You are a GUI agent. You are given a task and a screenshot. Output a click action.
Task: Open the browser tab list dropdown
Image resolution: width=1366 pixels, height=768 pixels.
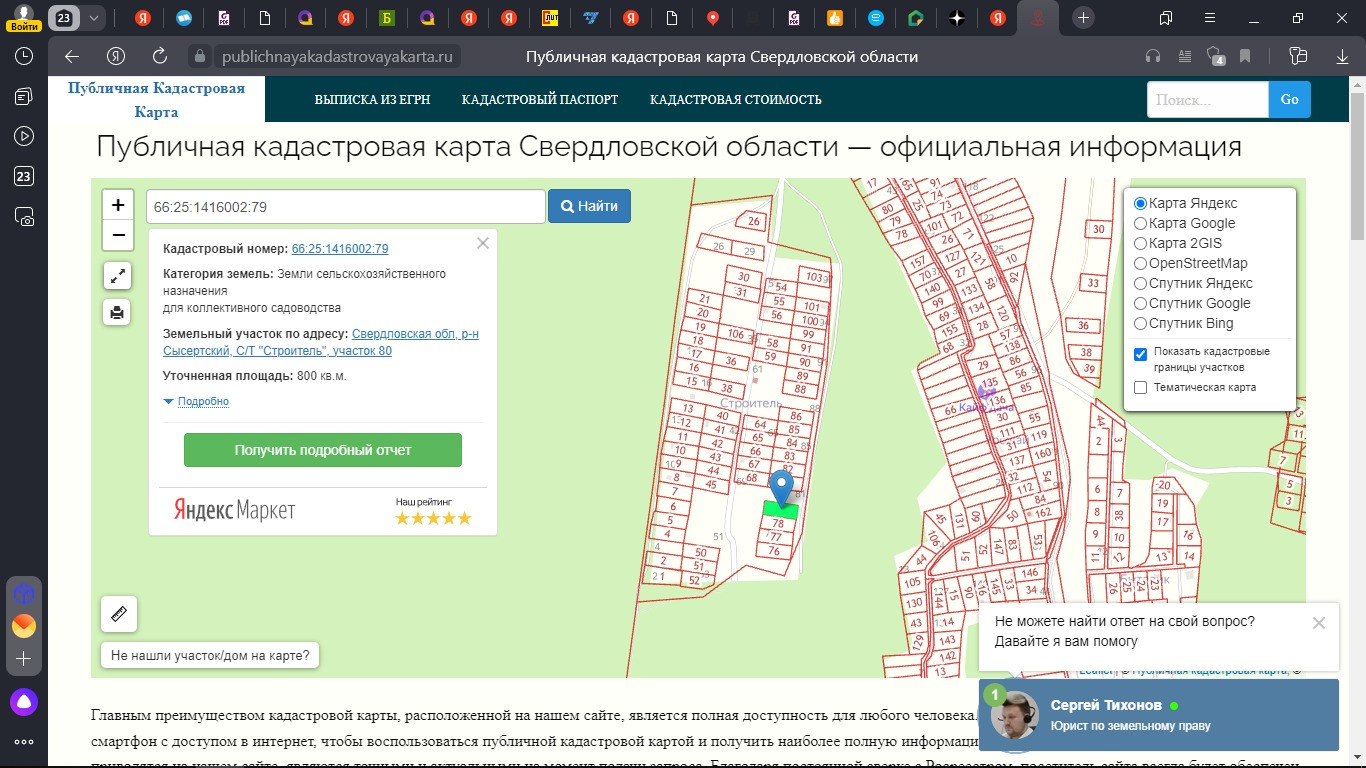(94, 18)
